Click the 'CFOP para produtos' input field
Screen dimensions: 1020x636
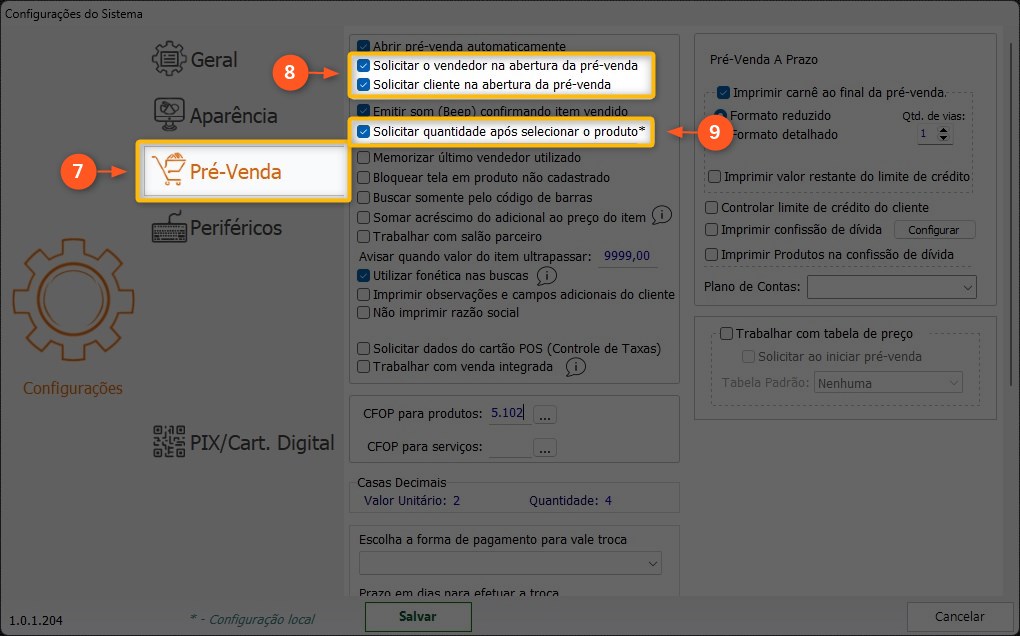tap(507, 413)
